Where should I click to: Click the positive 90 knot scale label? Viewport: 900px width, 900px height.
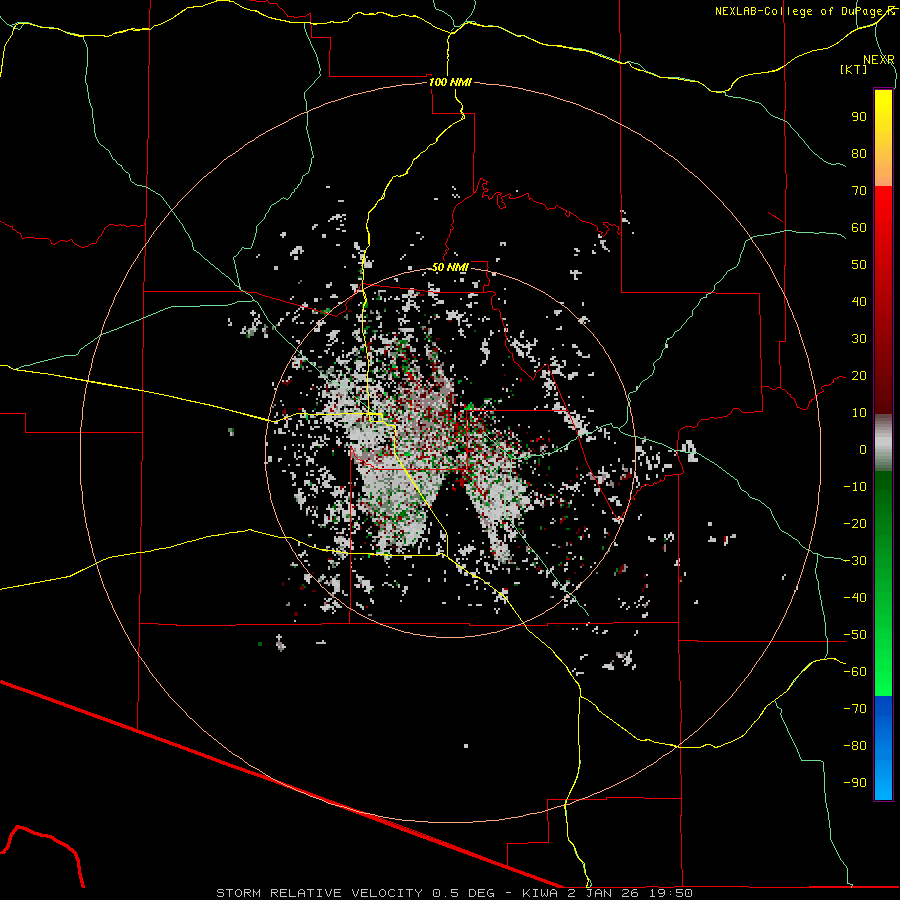pos(859,117)
